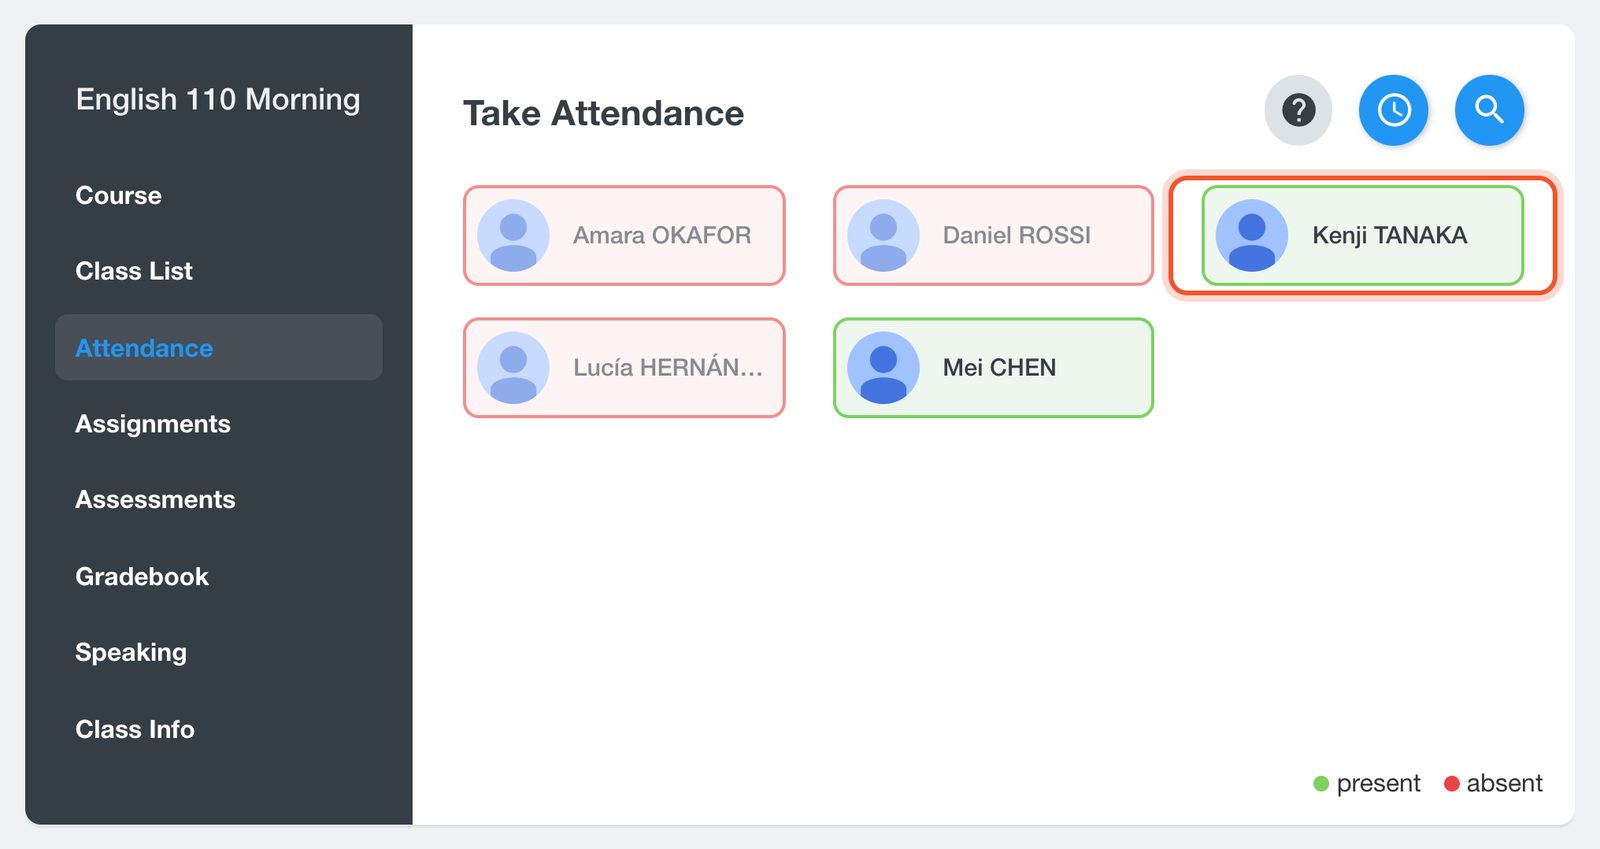Select Class Info in sidebar
Screen dimensions: 1600x849
pyautogui.click(x=135, y=730)
